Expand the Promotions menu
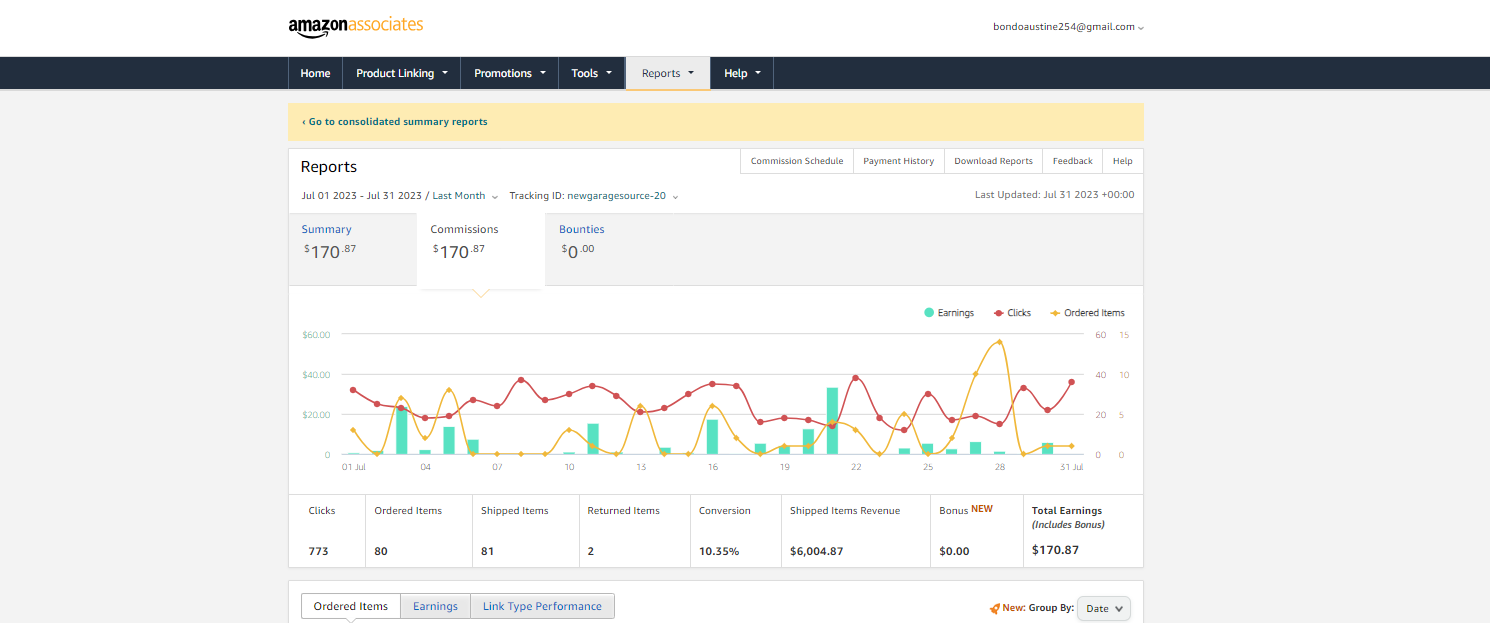 click(x=510, y=73)
